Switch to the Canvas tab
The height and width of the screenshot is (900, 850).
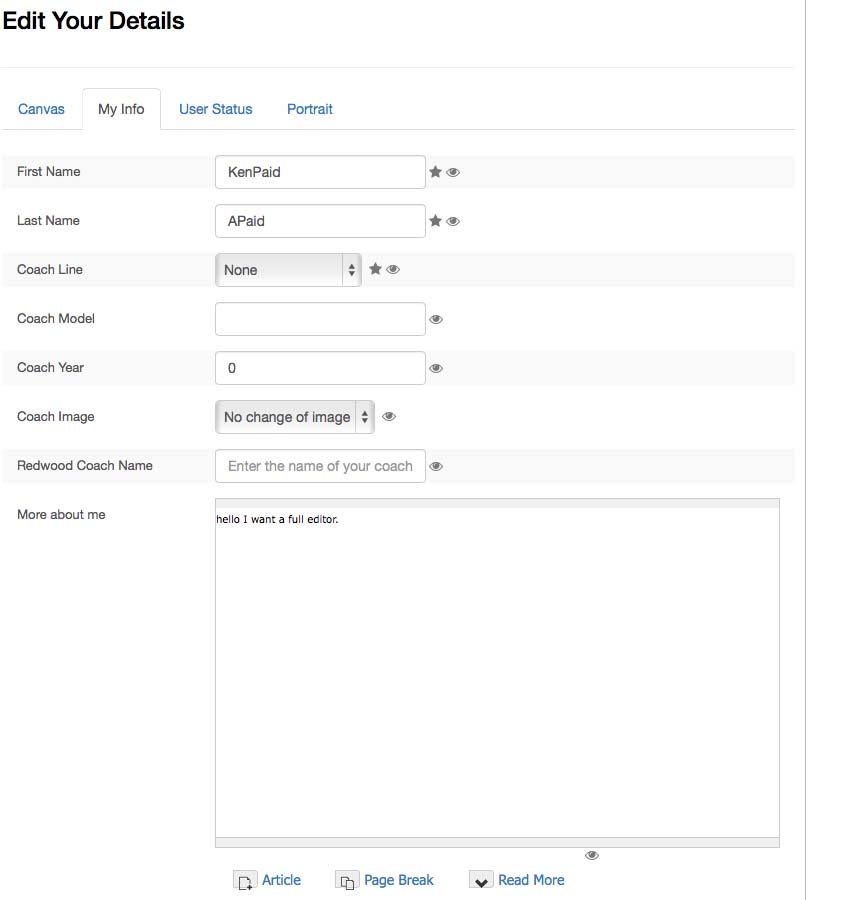pos(41,109)
